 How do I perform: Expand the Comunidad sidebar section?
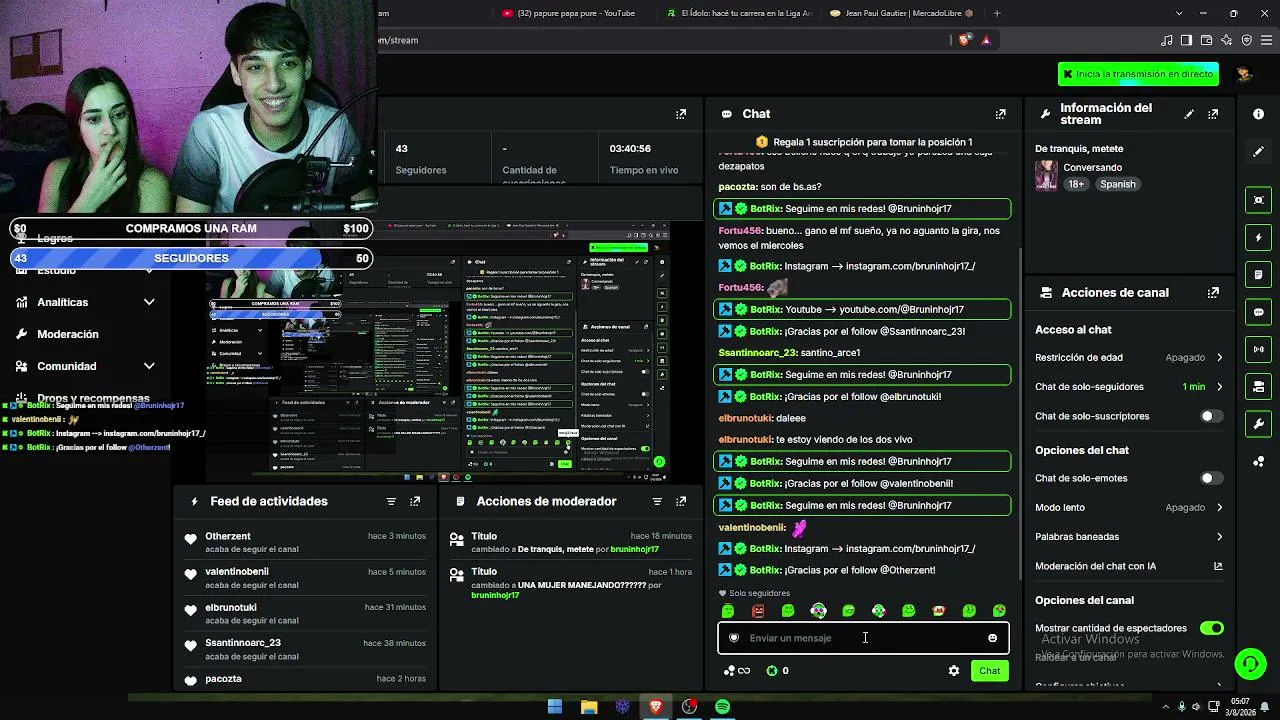tap(85, 366)
